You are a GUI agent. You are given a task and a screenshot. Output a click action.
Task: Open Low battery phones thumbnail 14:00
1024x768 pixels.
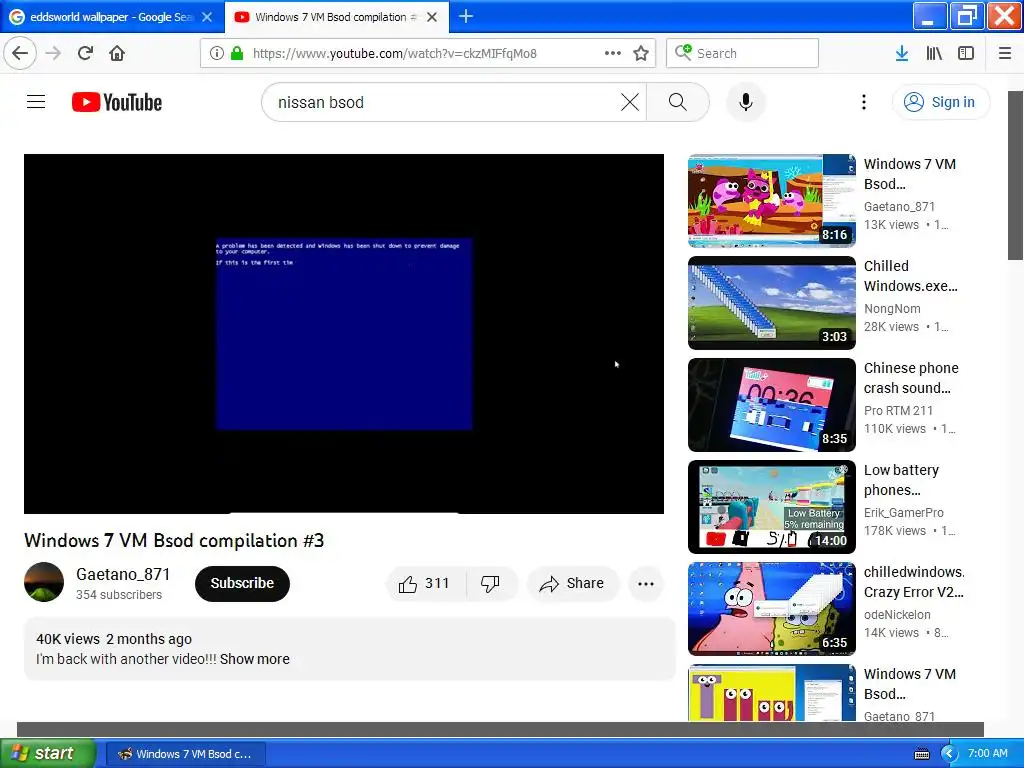coord(771,506)
